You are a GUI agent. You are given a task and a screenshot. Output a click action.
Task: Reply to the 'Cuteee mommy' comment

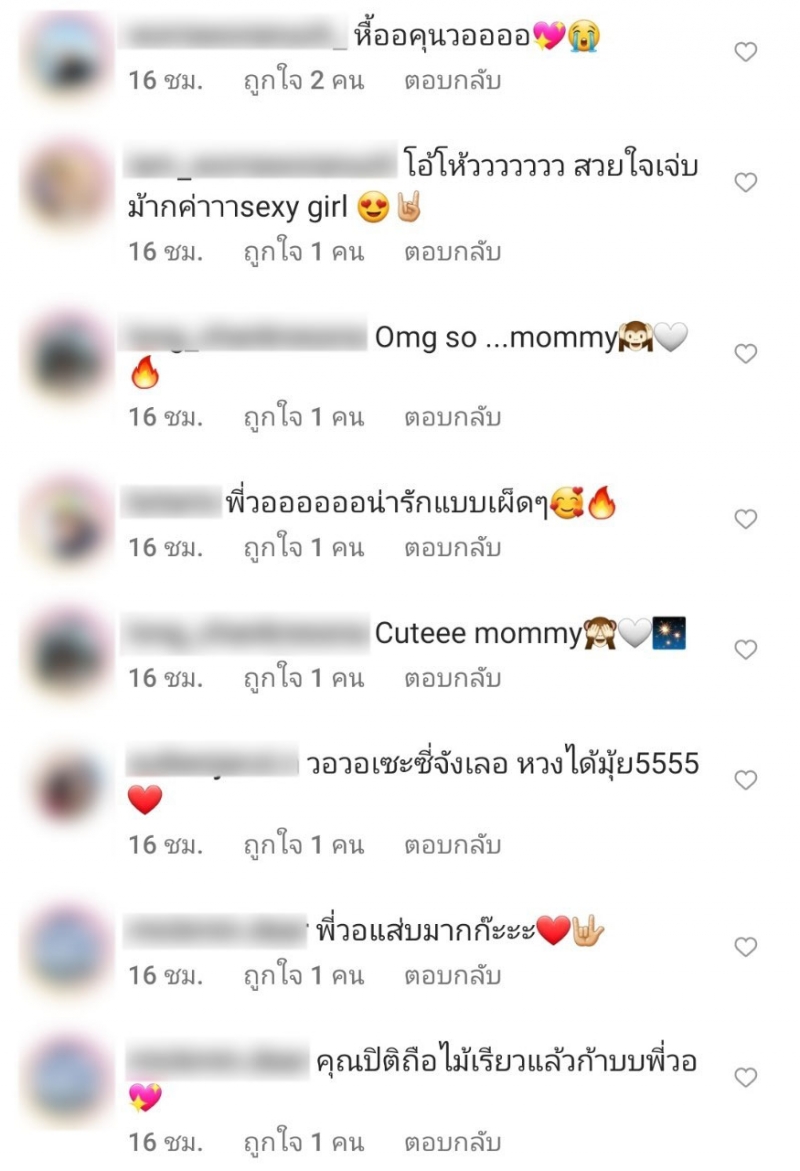coord(453,679)
